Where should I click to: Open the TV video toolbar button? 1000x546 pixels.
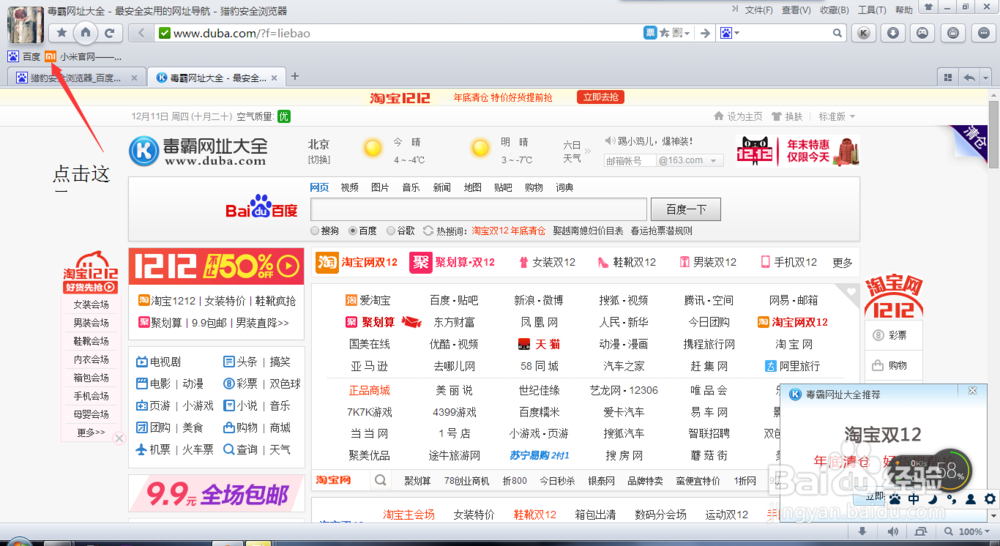(953, 33)
